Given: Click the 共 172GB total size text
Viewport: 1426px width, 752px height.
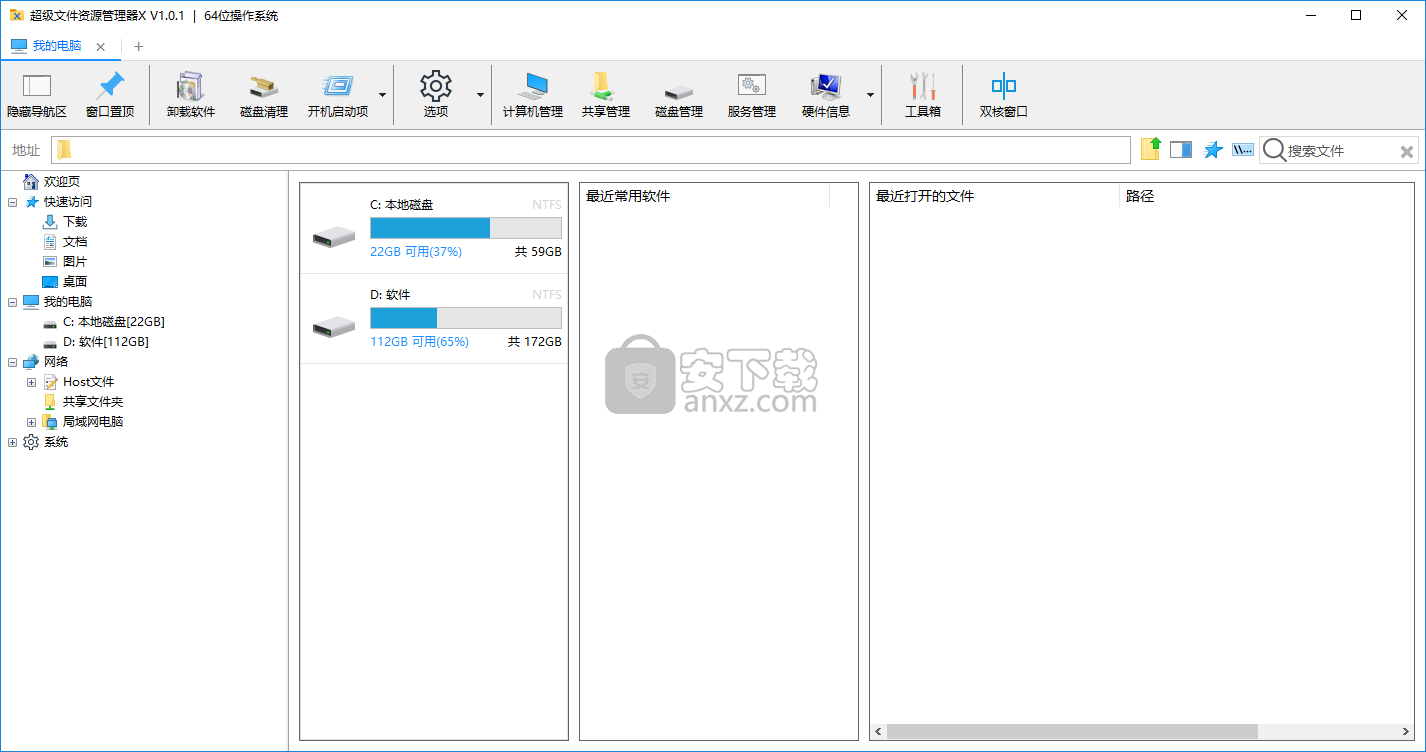Looking at the screenshot, I should pos(535,342).
